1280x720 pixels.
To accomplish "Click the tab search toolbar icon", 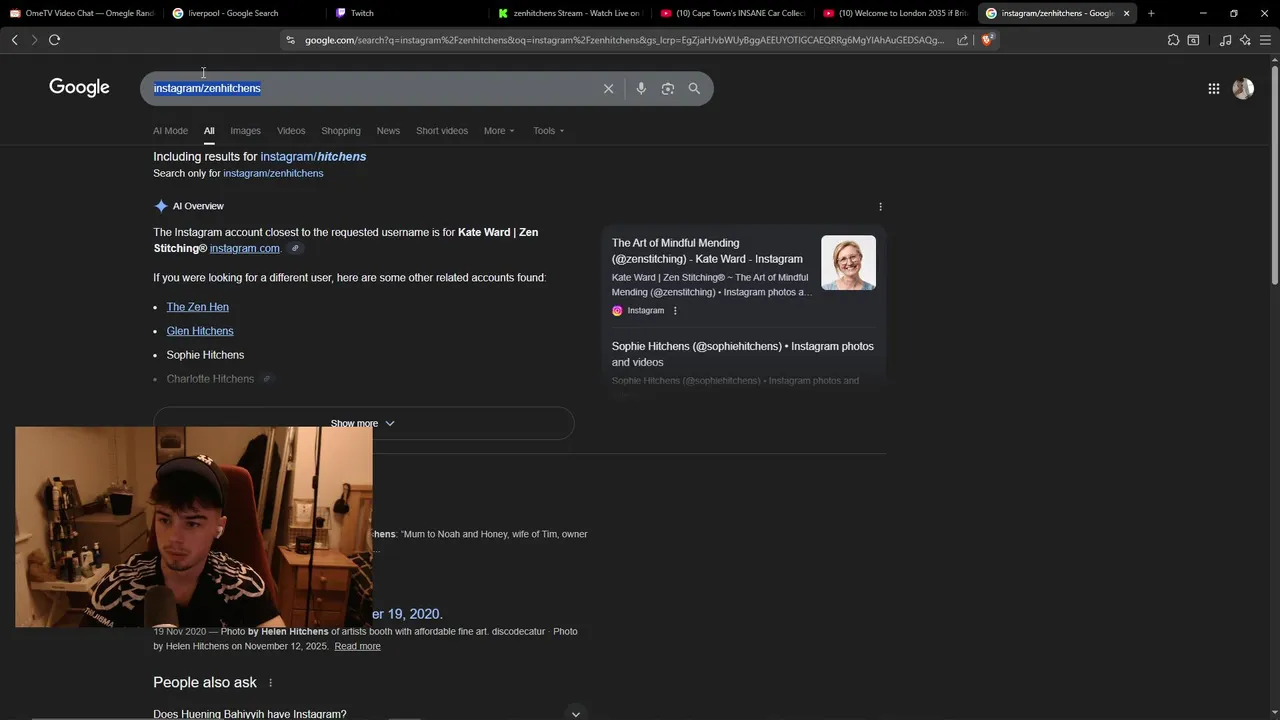I will coord(1193,40).
